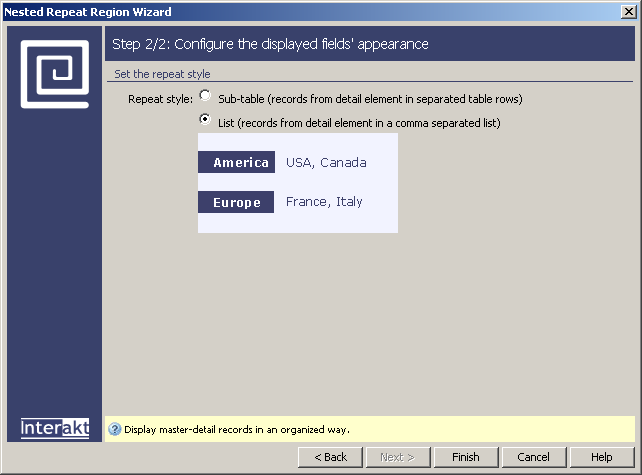Click the "Repeat style:" field label
Viewport: 642px width, 475px height.
[160, 99]
